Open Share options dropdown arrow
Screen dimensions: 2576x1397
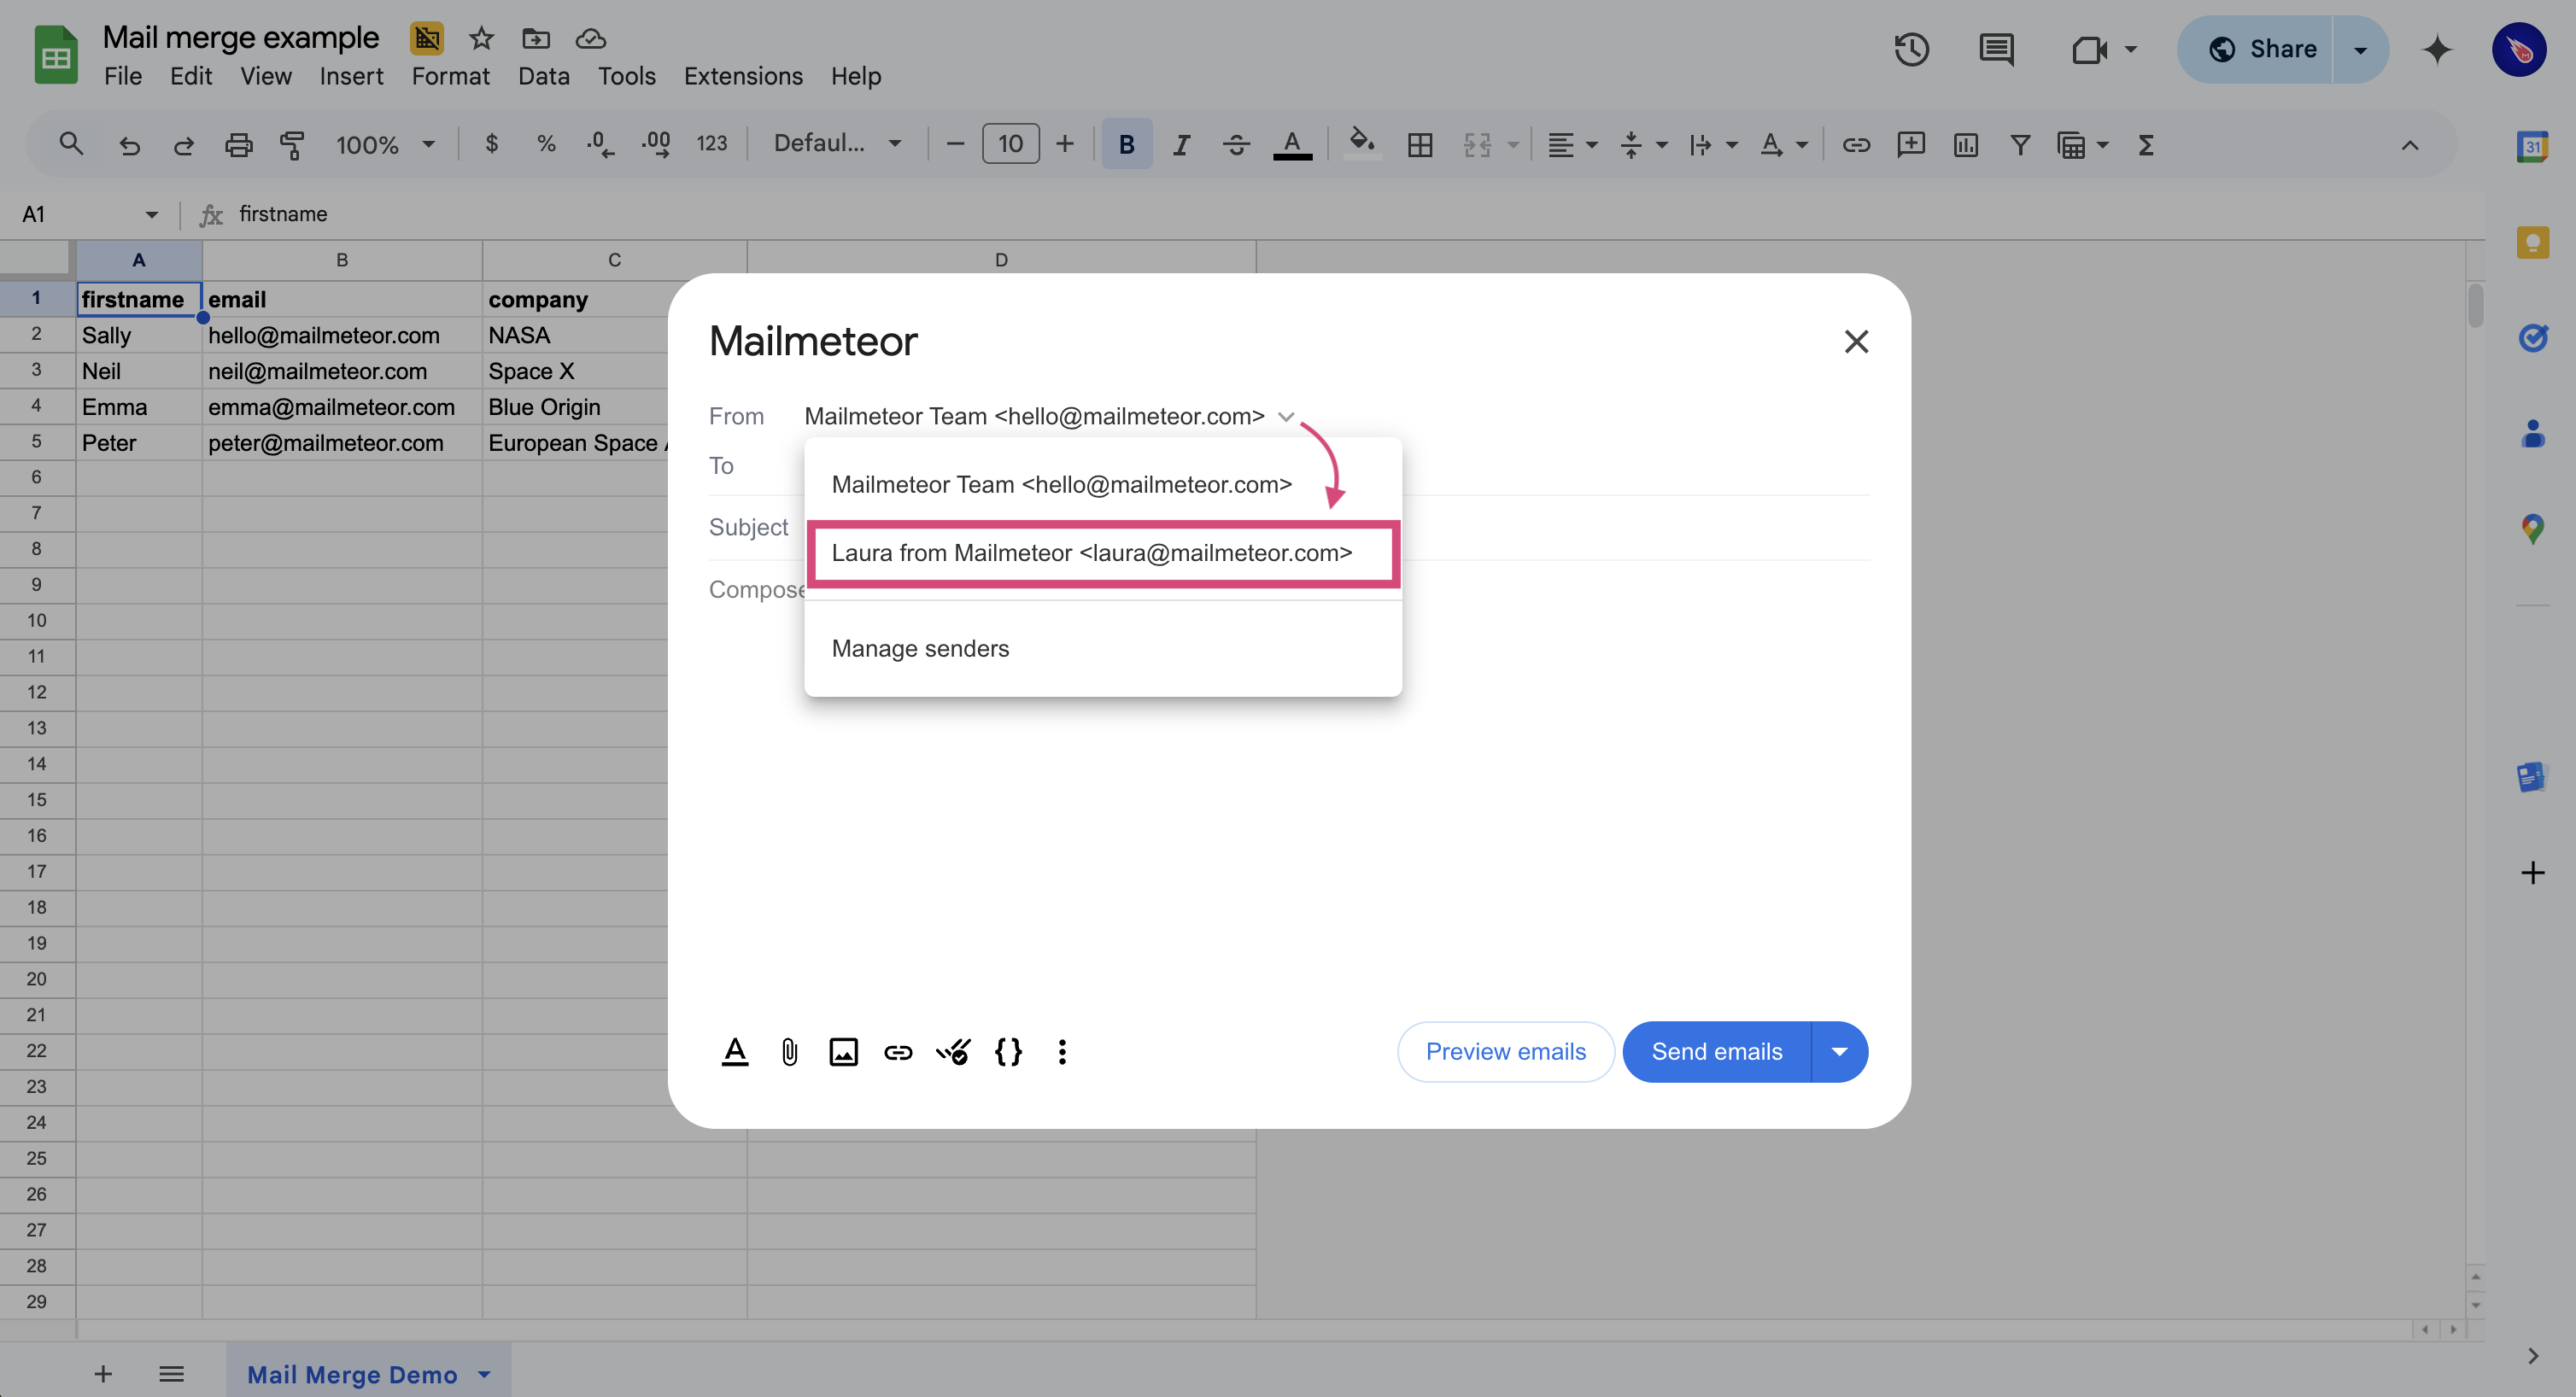point(2360,49)
